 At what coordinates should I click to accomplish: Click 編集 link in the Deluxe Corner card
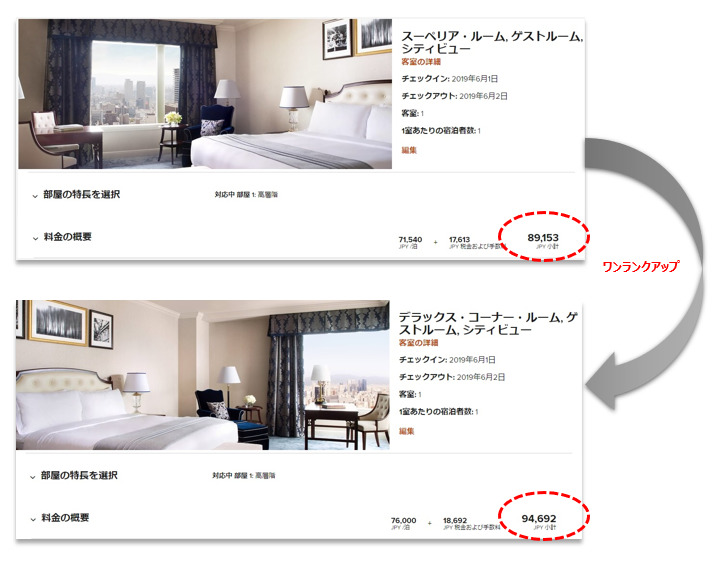[407, 431]
